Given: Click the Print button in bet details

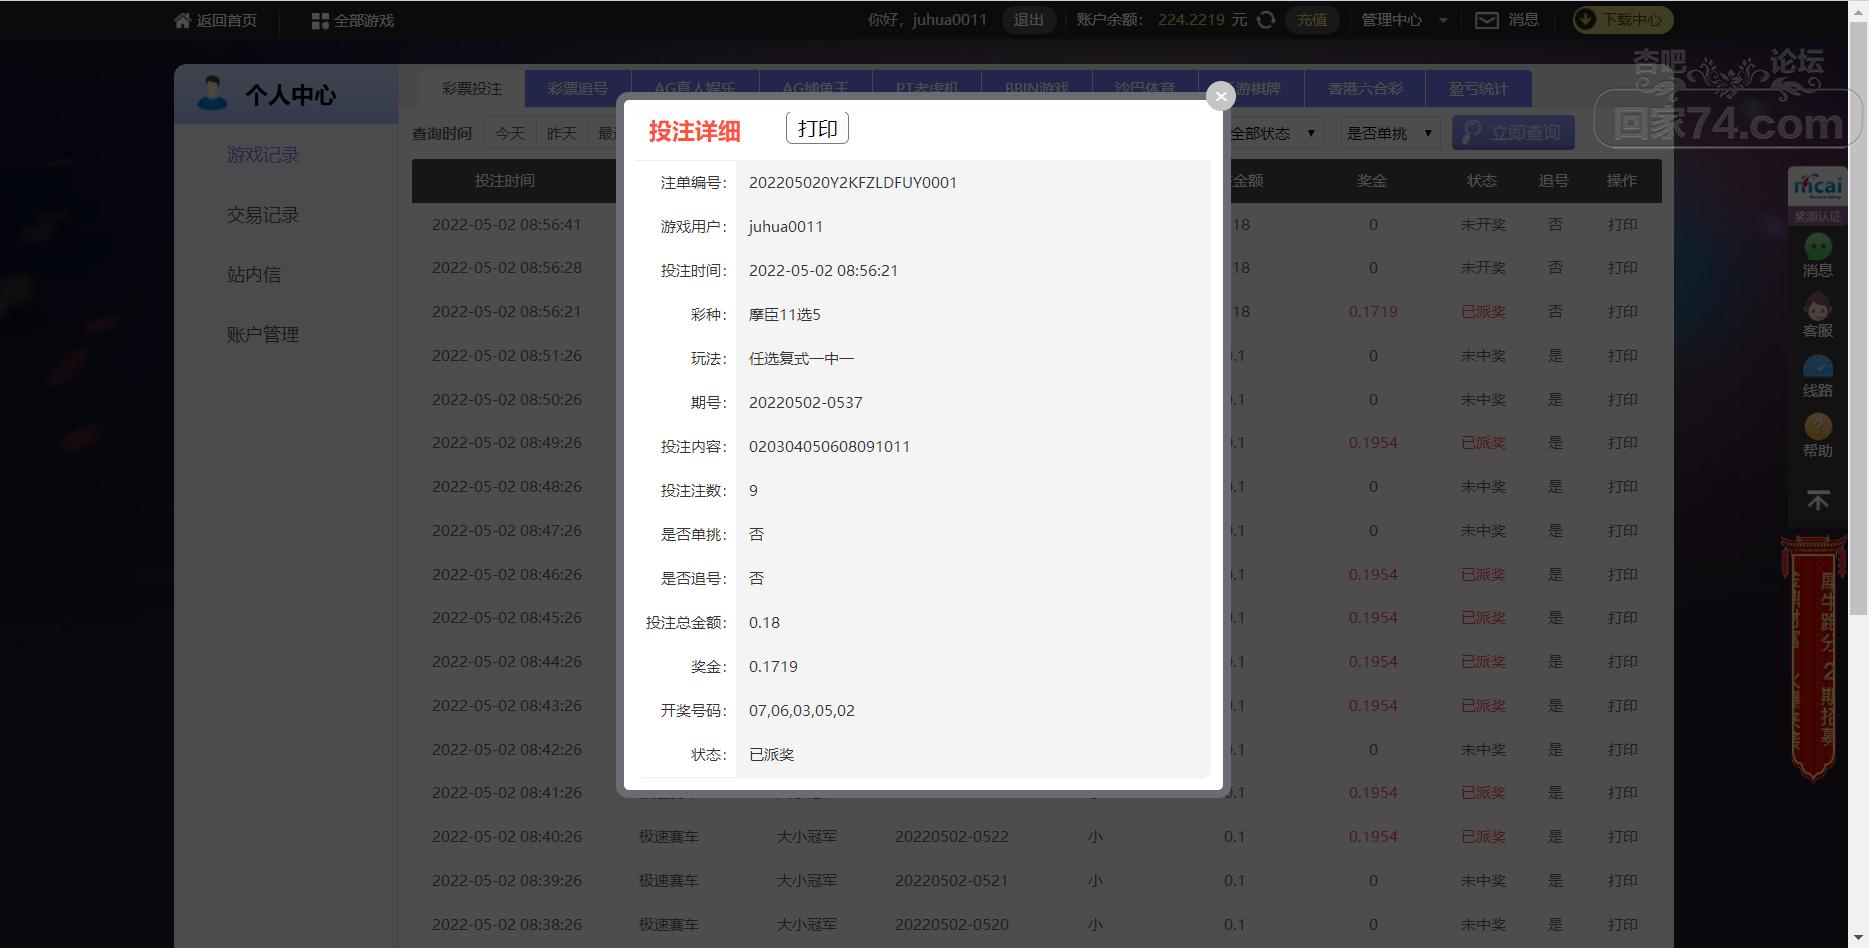Looking at the screenshot, I should point(817,129).
